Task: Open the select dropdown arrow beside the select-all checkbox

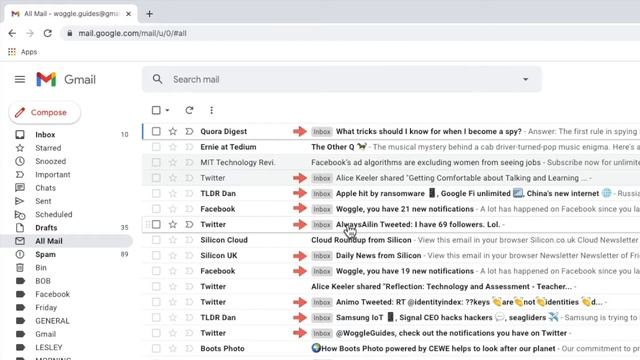Action: click(167, 110)
